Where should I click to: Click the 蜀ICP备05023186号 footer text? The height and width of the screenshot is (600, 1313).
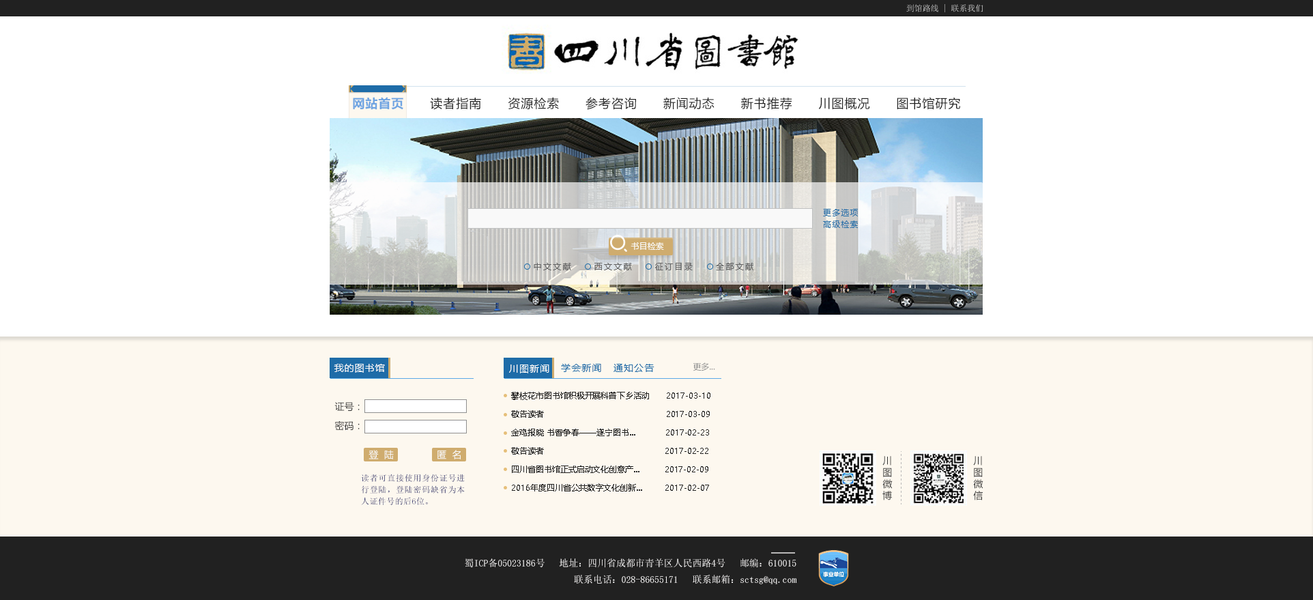pos(505,563)
